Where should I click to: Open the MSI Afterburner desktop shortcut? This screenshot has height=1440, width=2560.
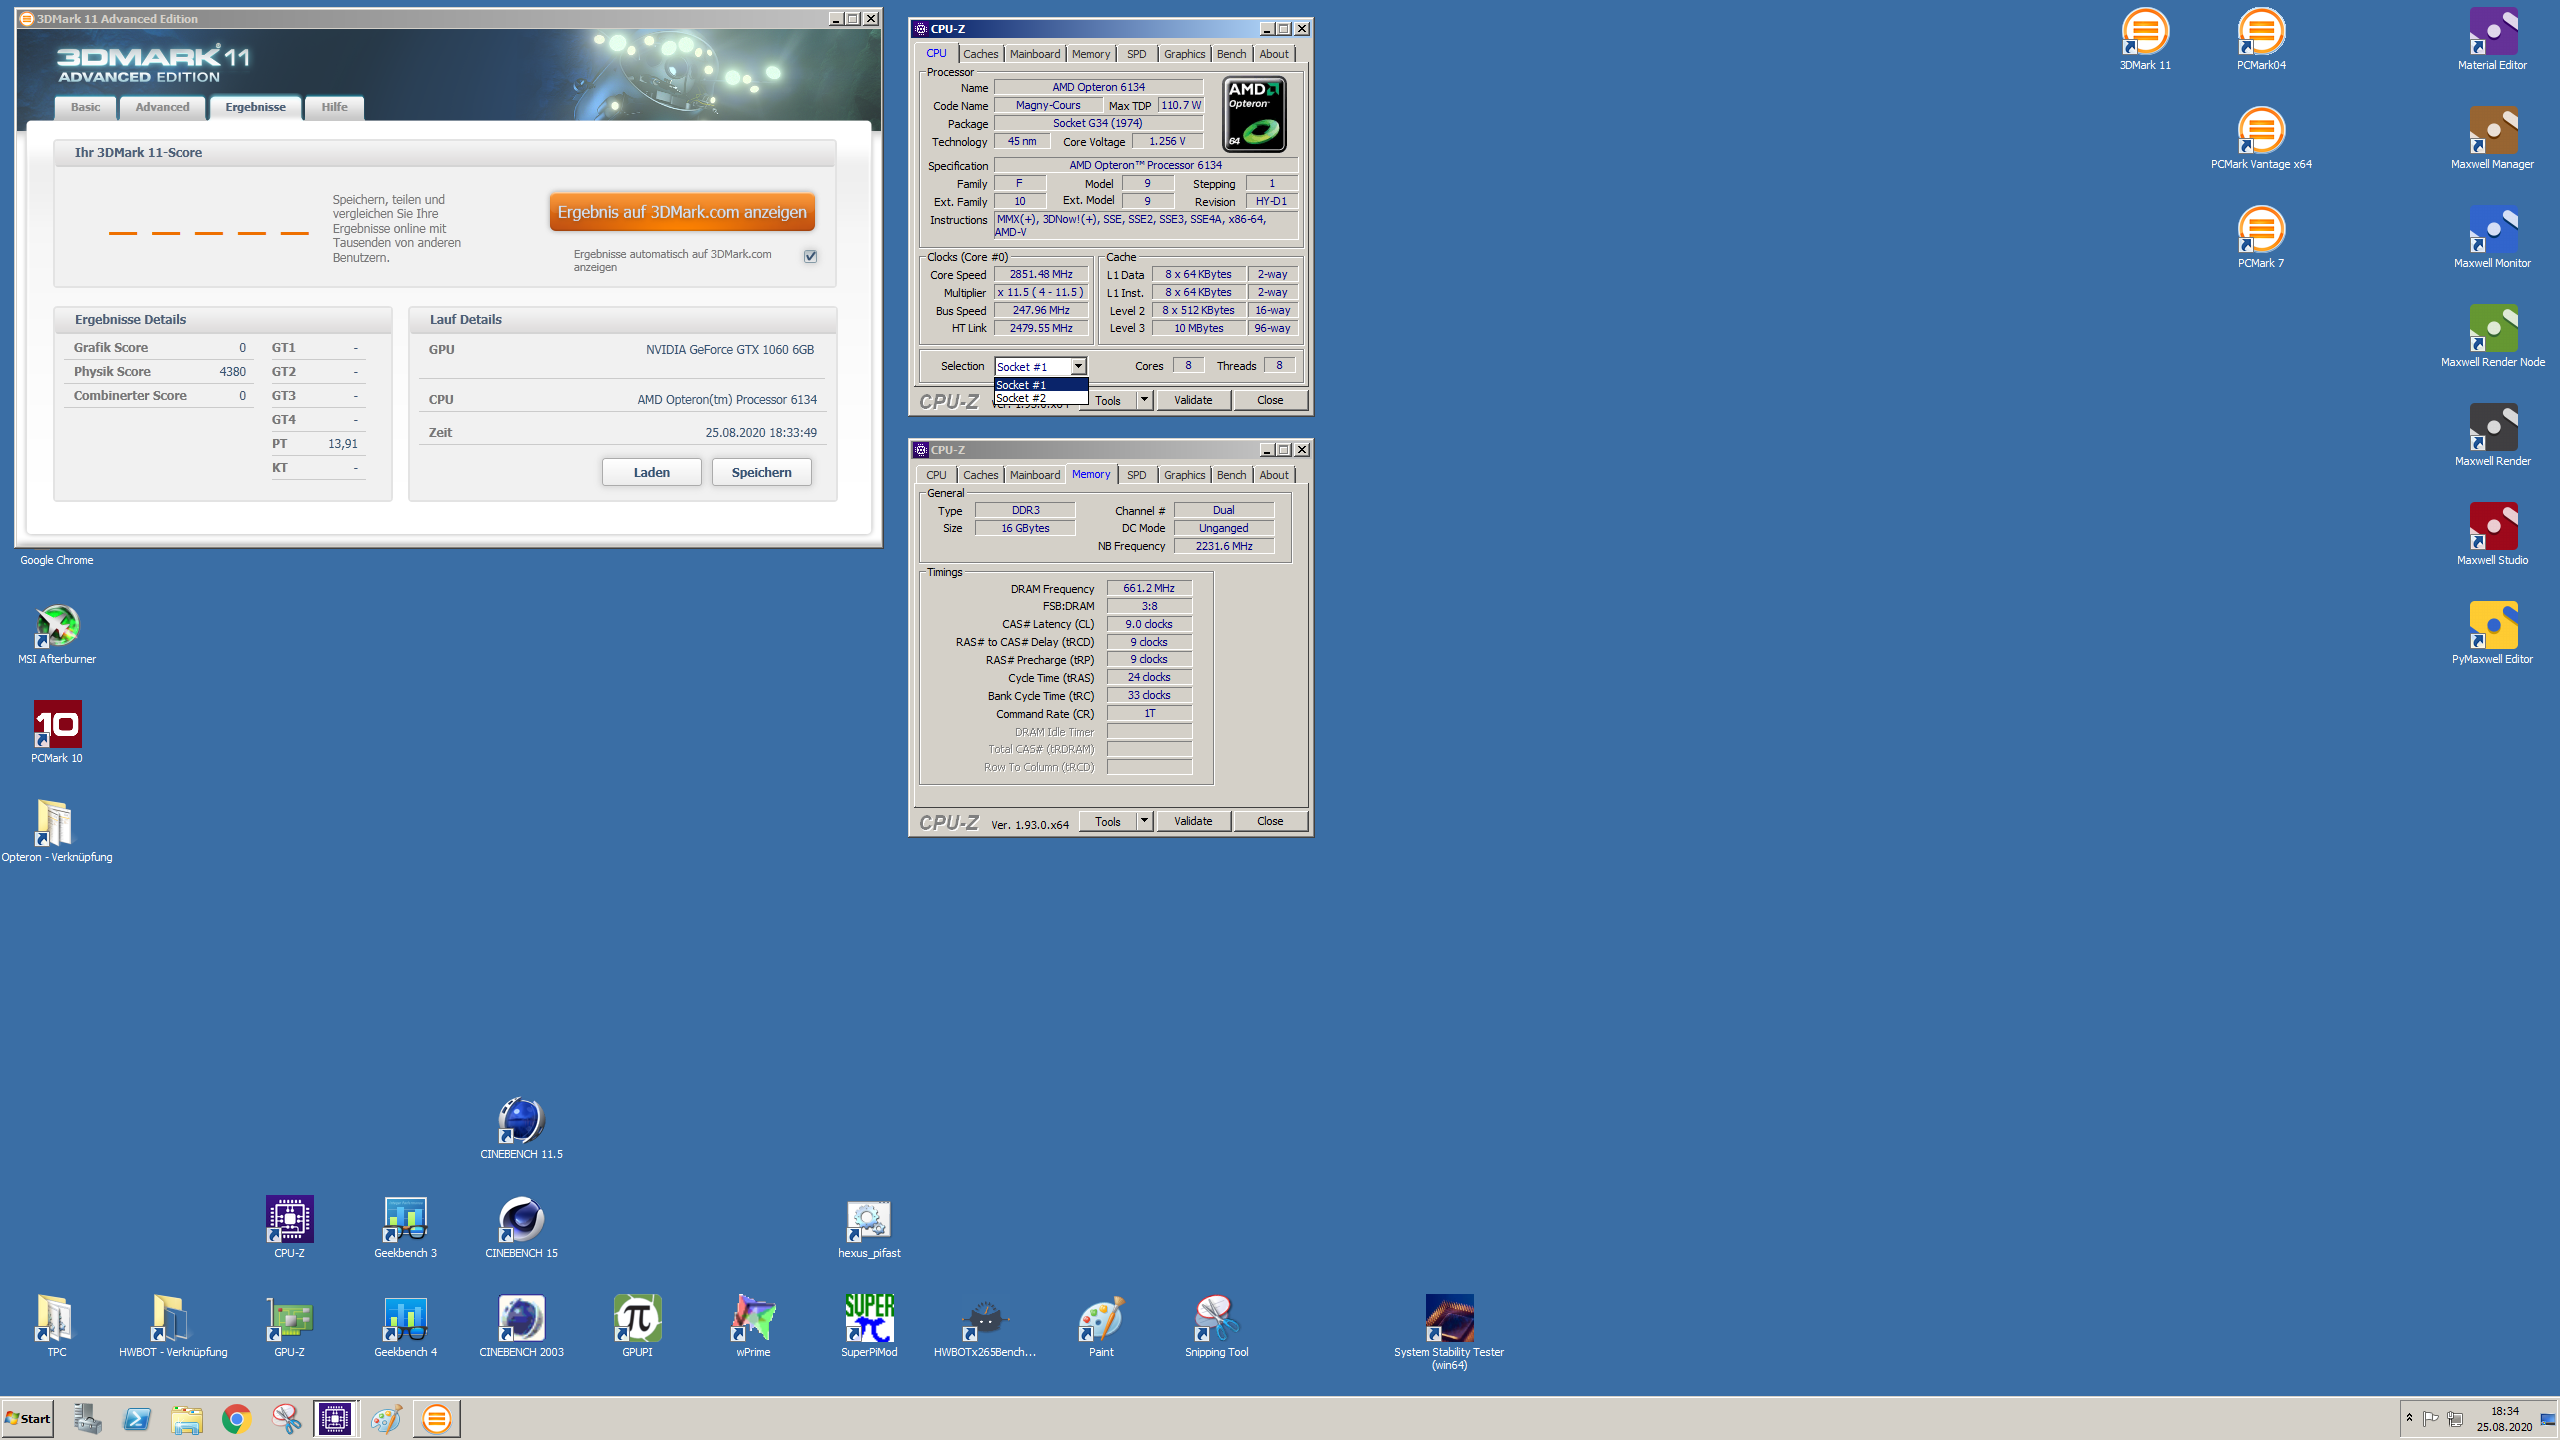pos(57,634)
